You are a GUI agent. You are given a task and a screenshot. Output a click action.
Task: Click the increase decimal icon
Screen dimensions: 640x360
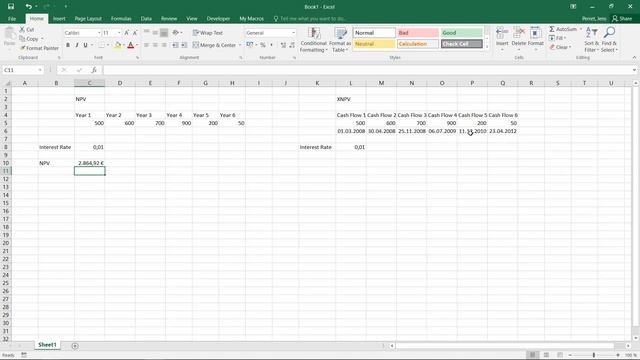pos(283,45)
